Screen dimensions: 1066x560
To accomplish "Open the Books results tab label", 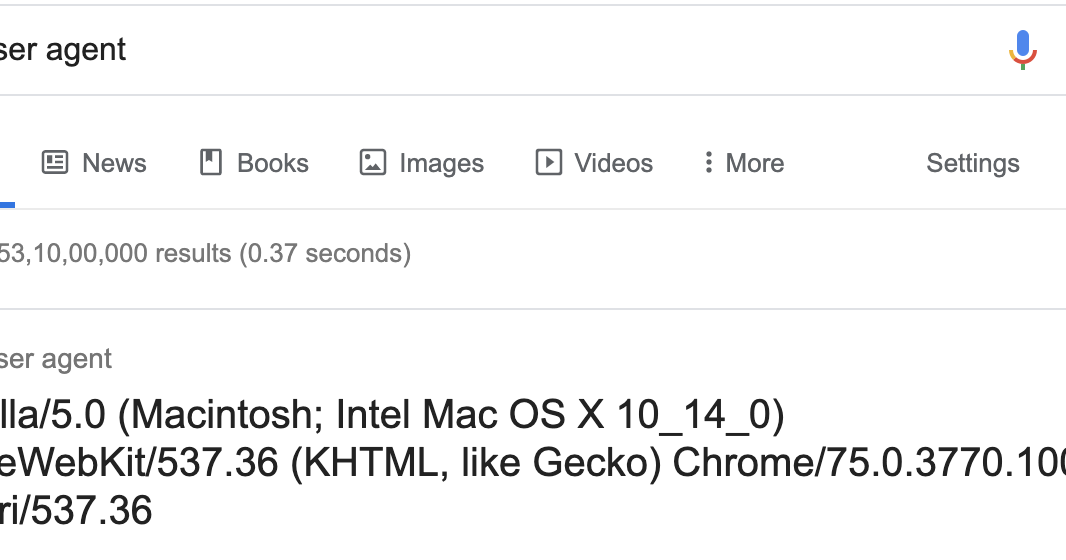I will click(x=272, y=163).
